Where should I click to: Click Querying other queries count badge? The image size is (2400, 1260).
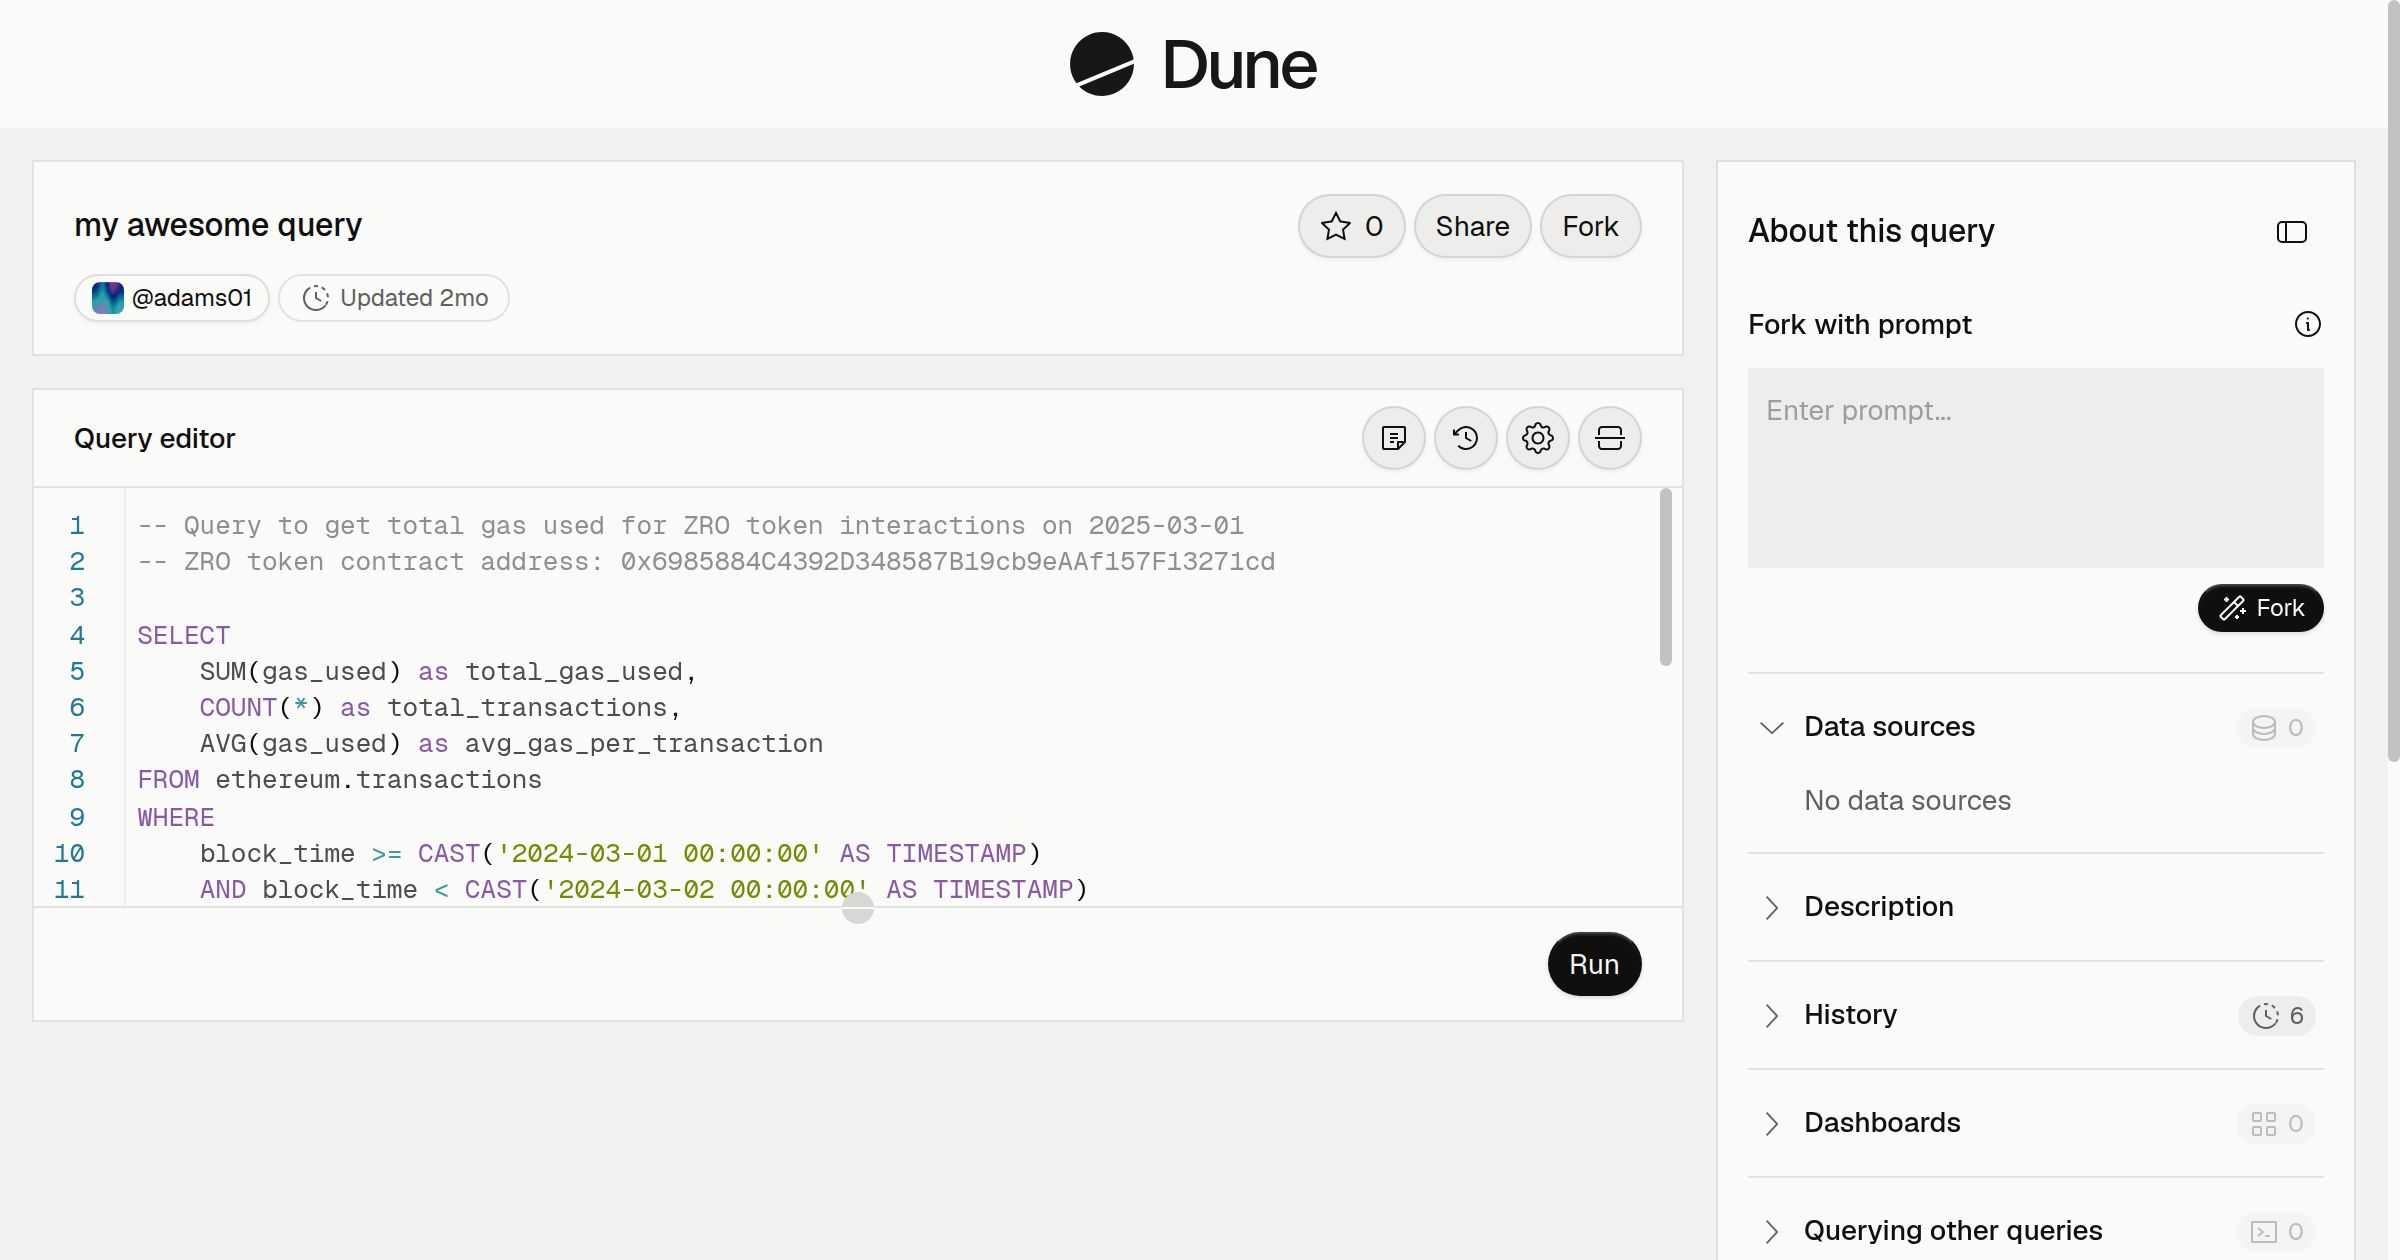point(2276,1232)
